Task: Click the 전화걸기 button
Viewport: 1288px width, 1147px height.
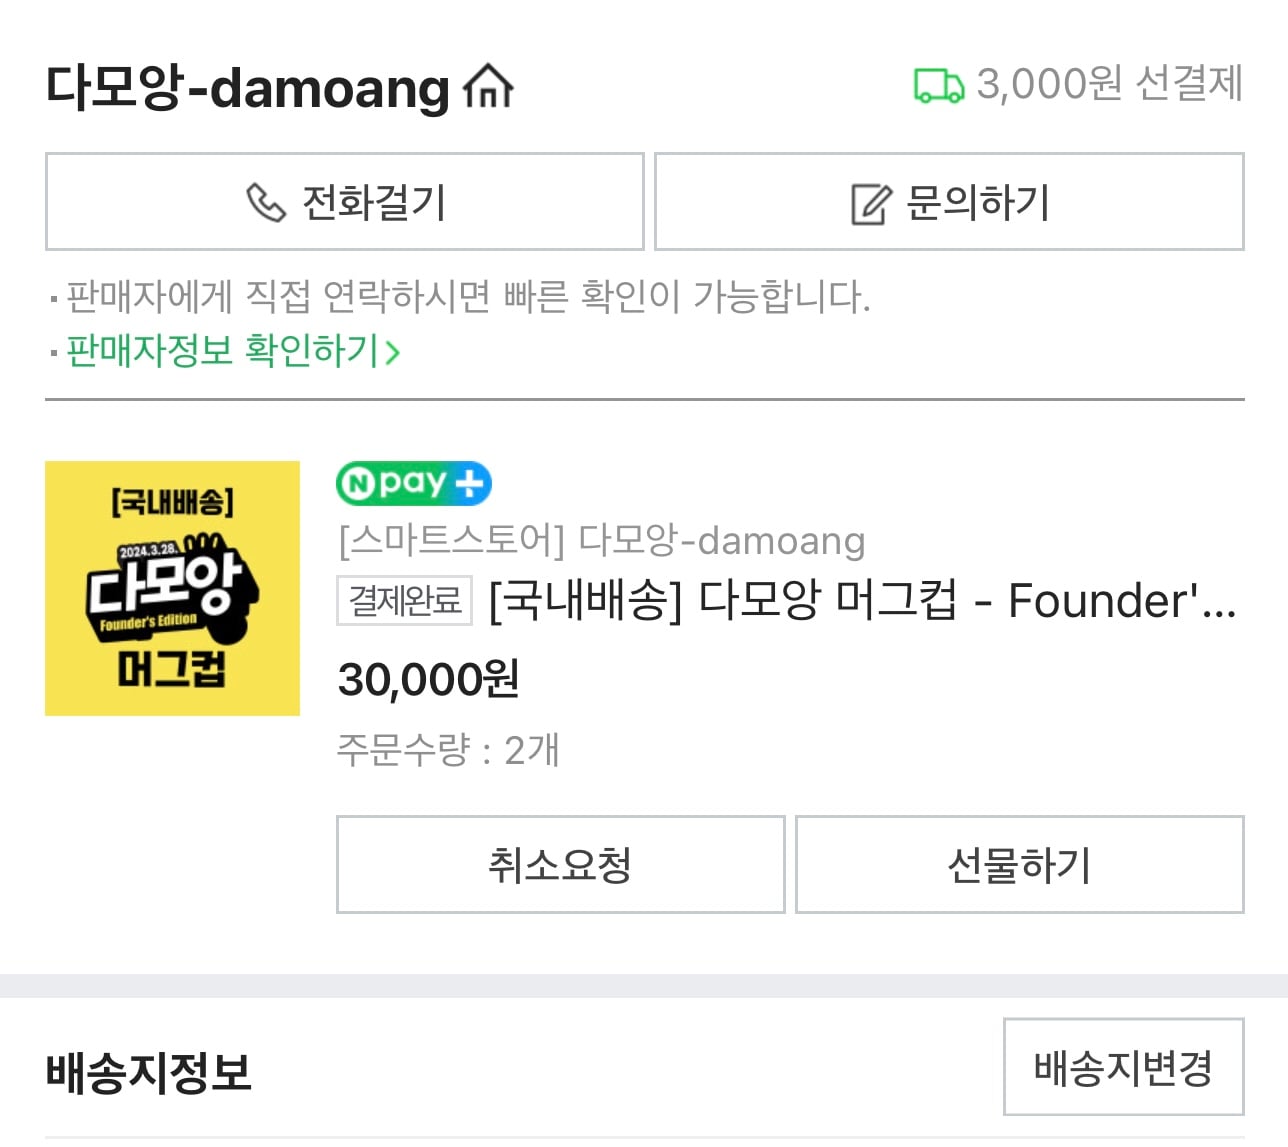Action: (345, 202)
